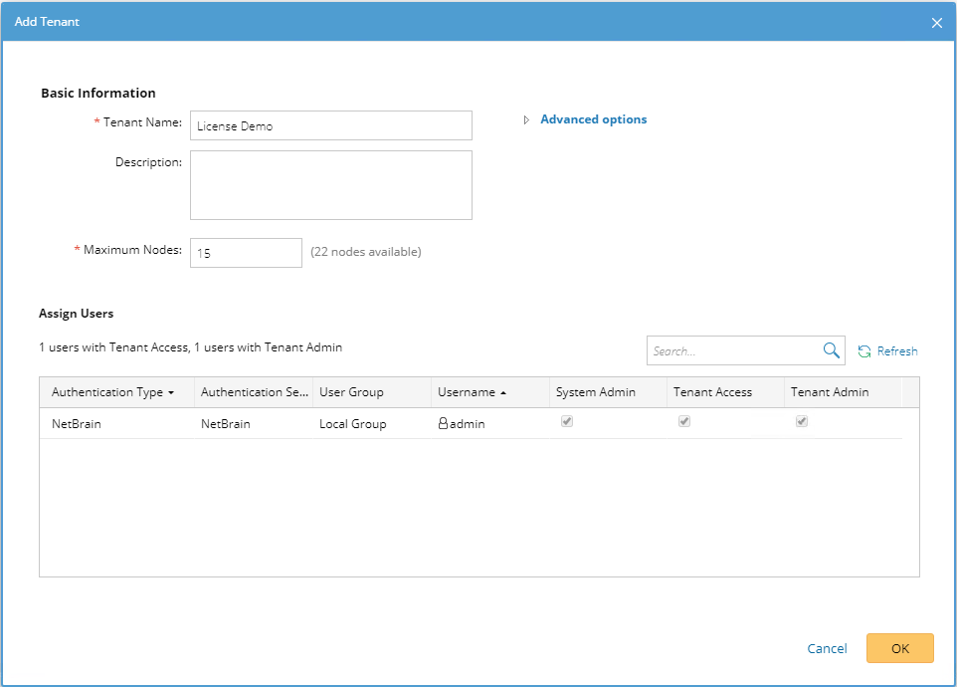
Task: Open the Advanced options link
Action: coord(593,119)
